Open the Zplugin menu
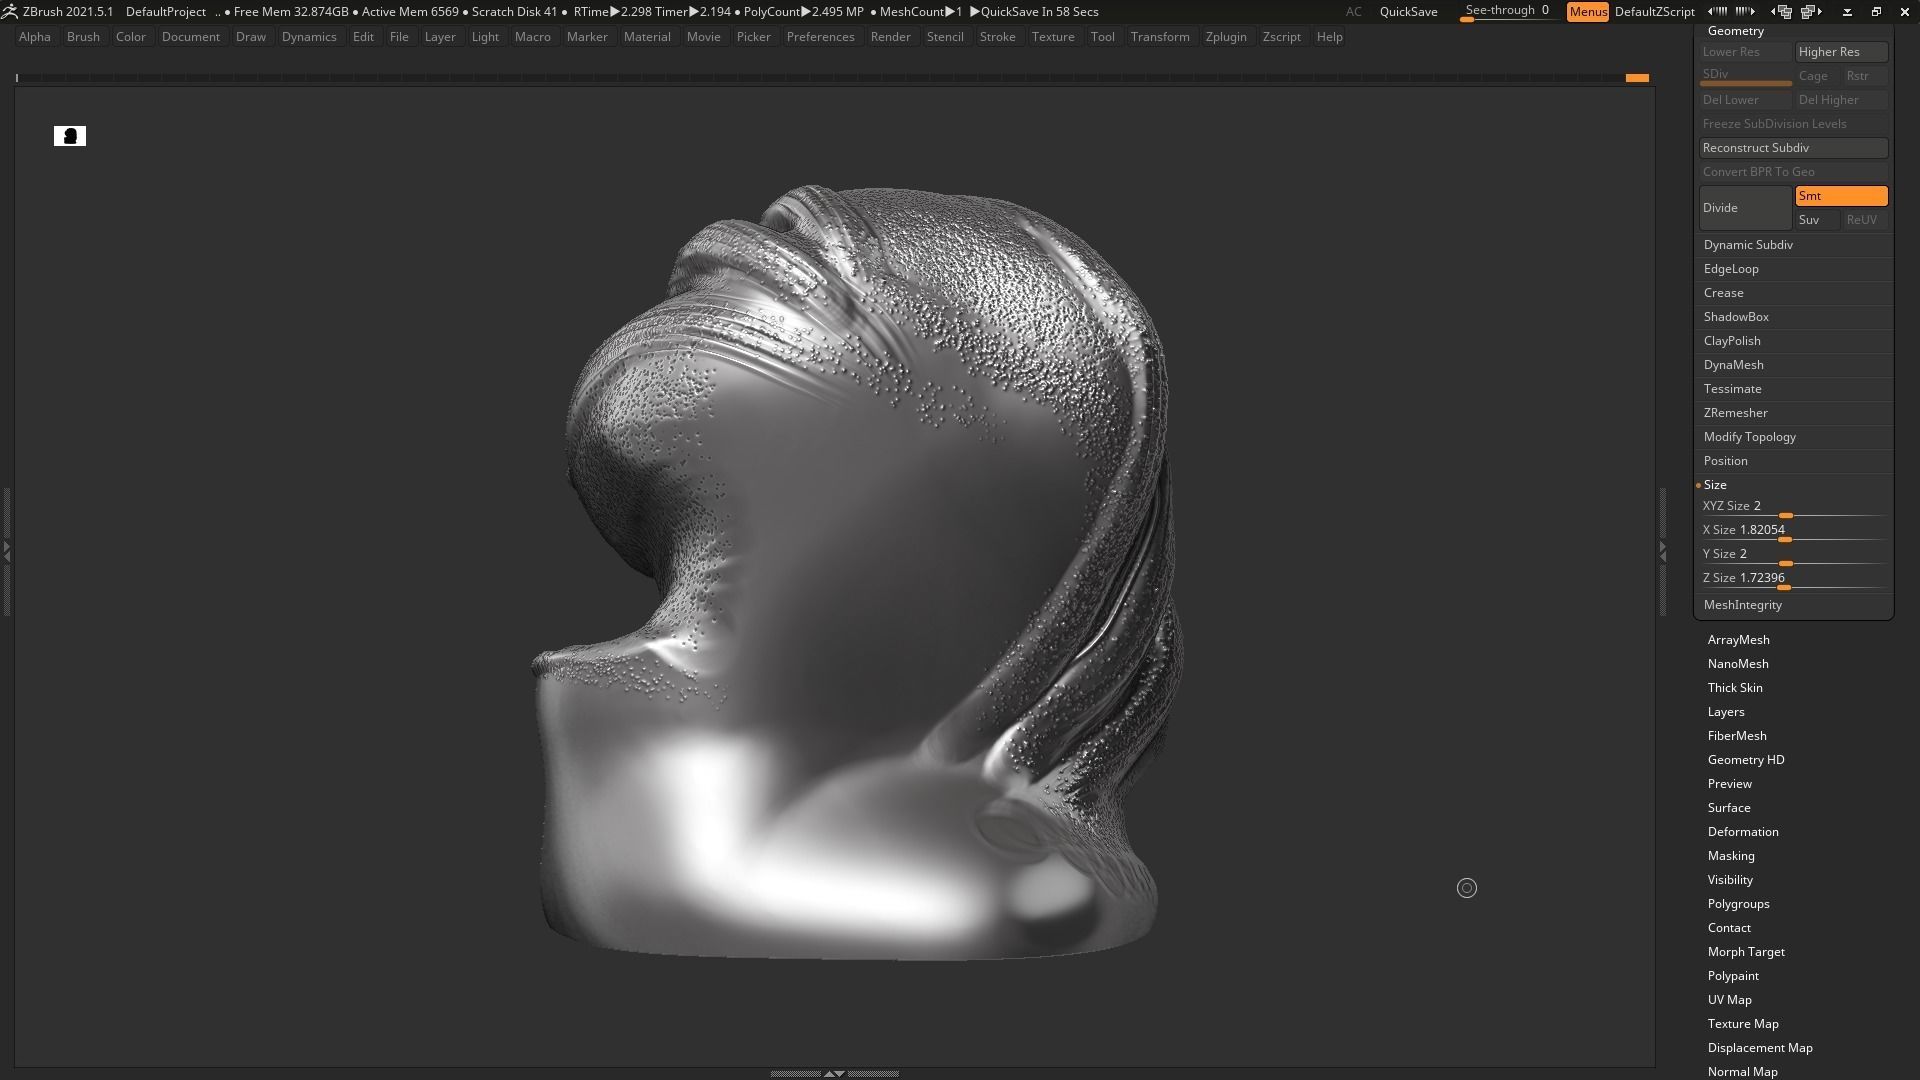The width and height of the screenshot is (1920, 1080). pyautogui.click(x=1226, y=37)
